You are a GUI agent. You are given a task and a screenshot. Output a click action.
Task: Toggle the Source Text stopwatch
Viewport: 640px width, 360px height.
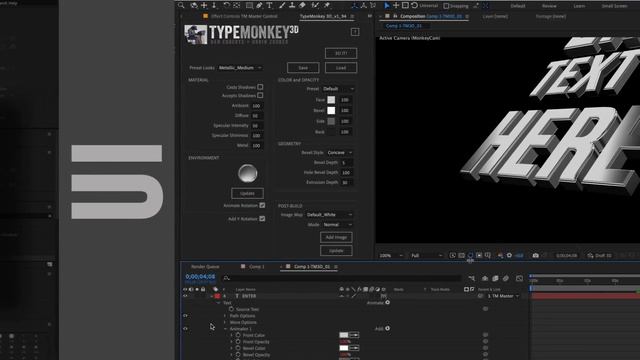pyautogui.click(x=231, y=309)
